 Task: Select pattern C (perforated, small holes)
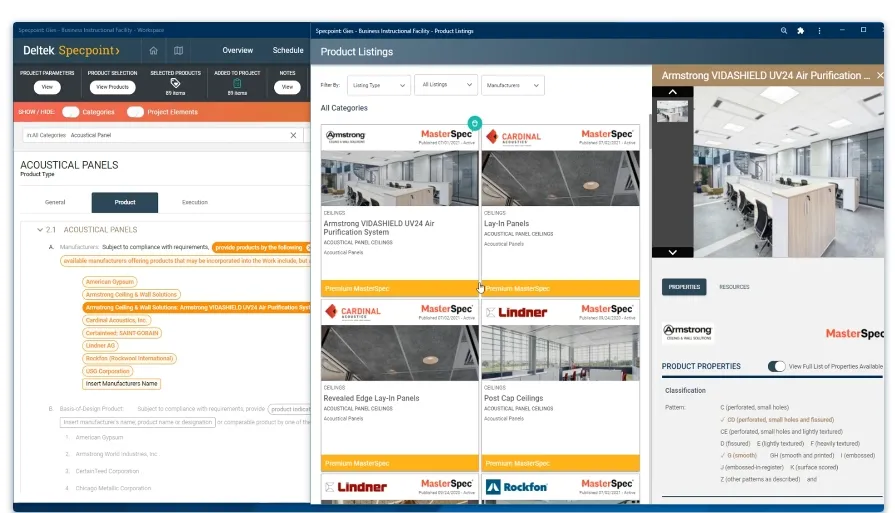754,407
